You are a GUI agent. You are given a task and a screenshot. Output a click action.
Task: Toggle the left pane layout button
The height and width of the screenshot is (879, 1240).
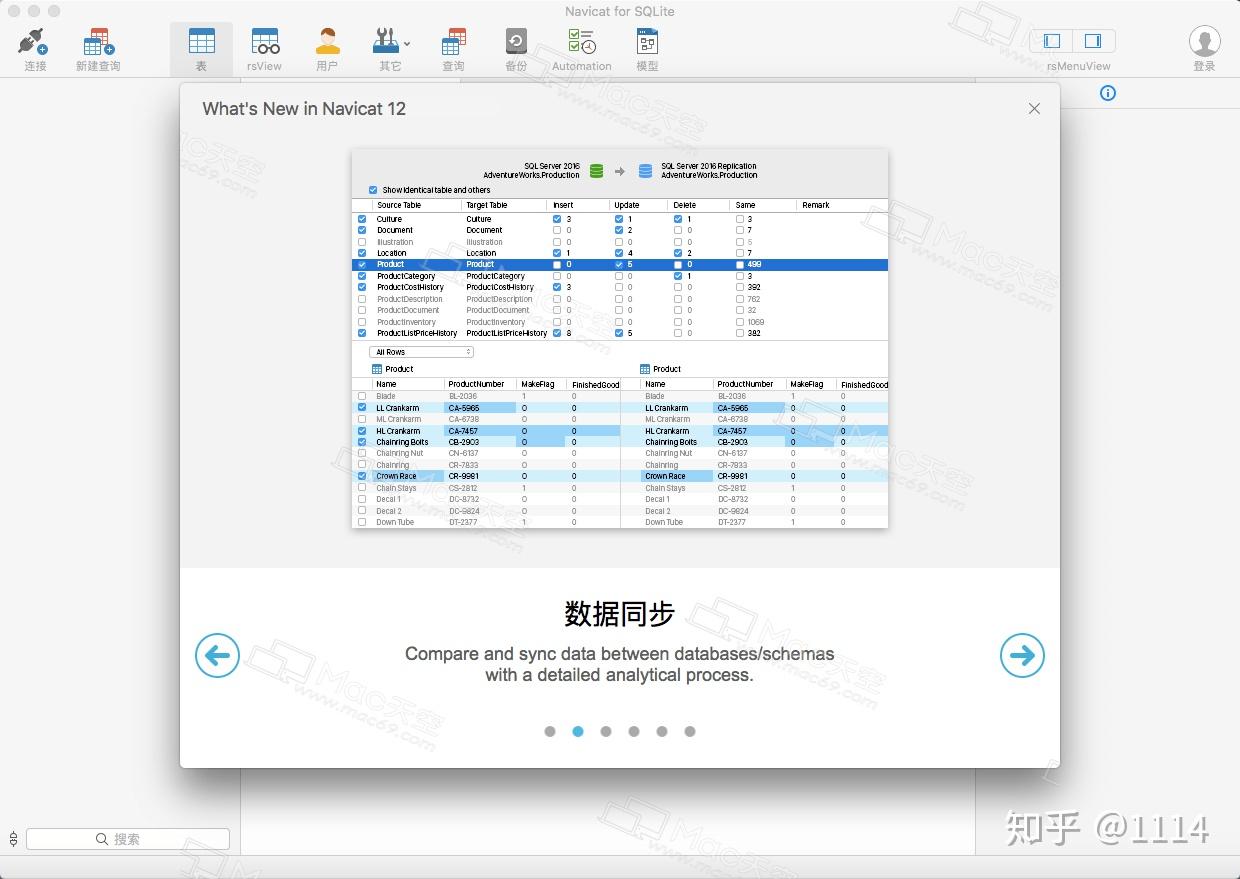[1052, 41]
